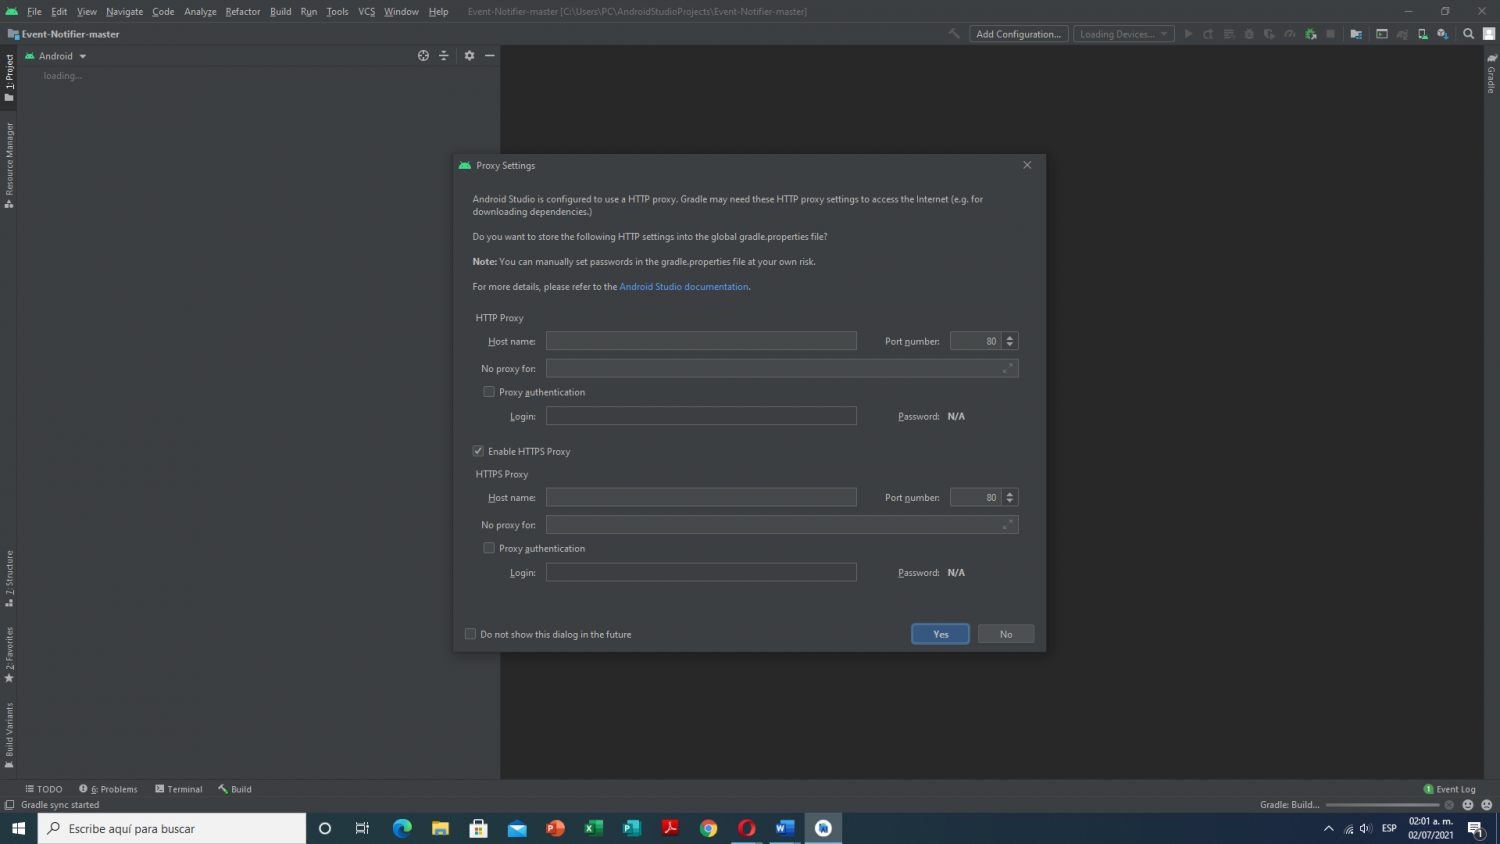Show hidden system tray icons chevron

(1328, 828)
